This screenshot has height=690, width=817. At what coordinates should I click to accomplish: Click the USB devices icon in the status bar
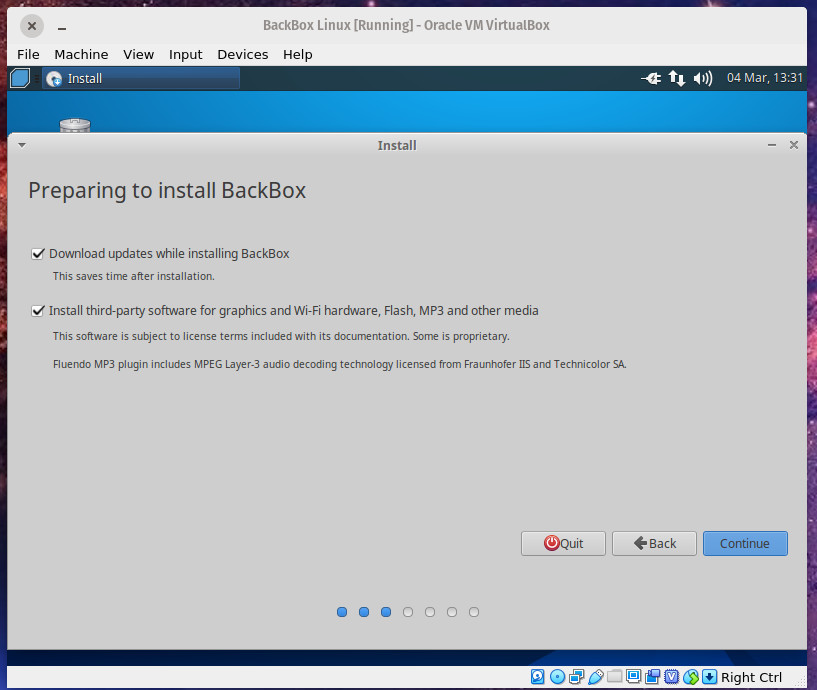595,677
